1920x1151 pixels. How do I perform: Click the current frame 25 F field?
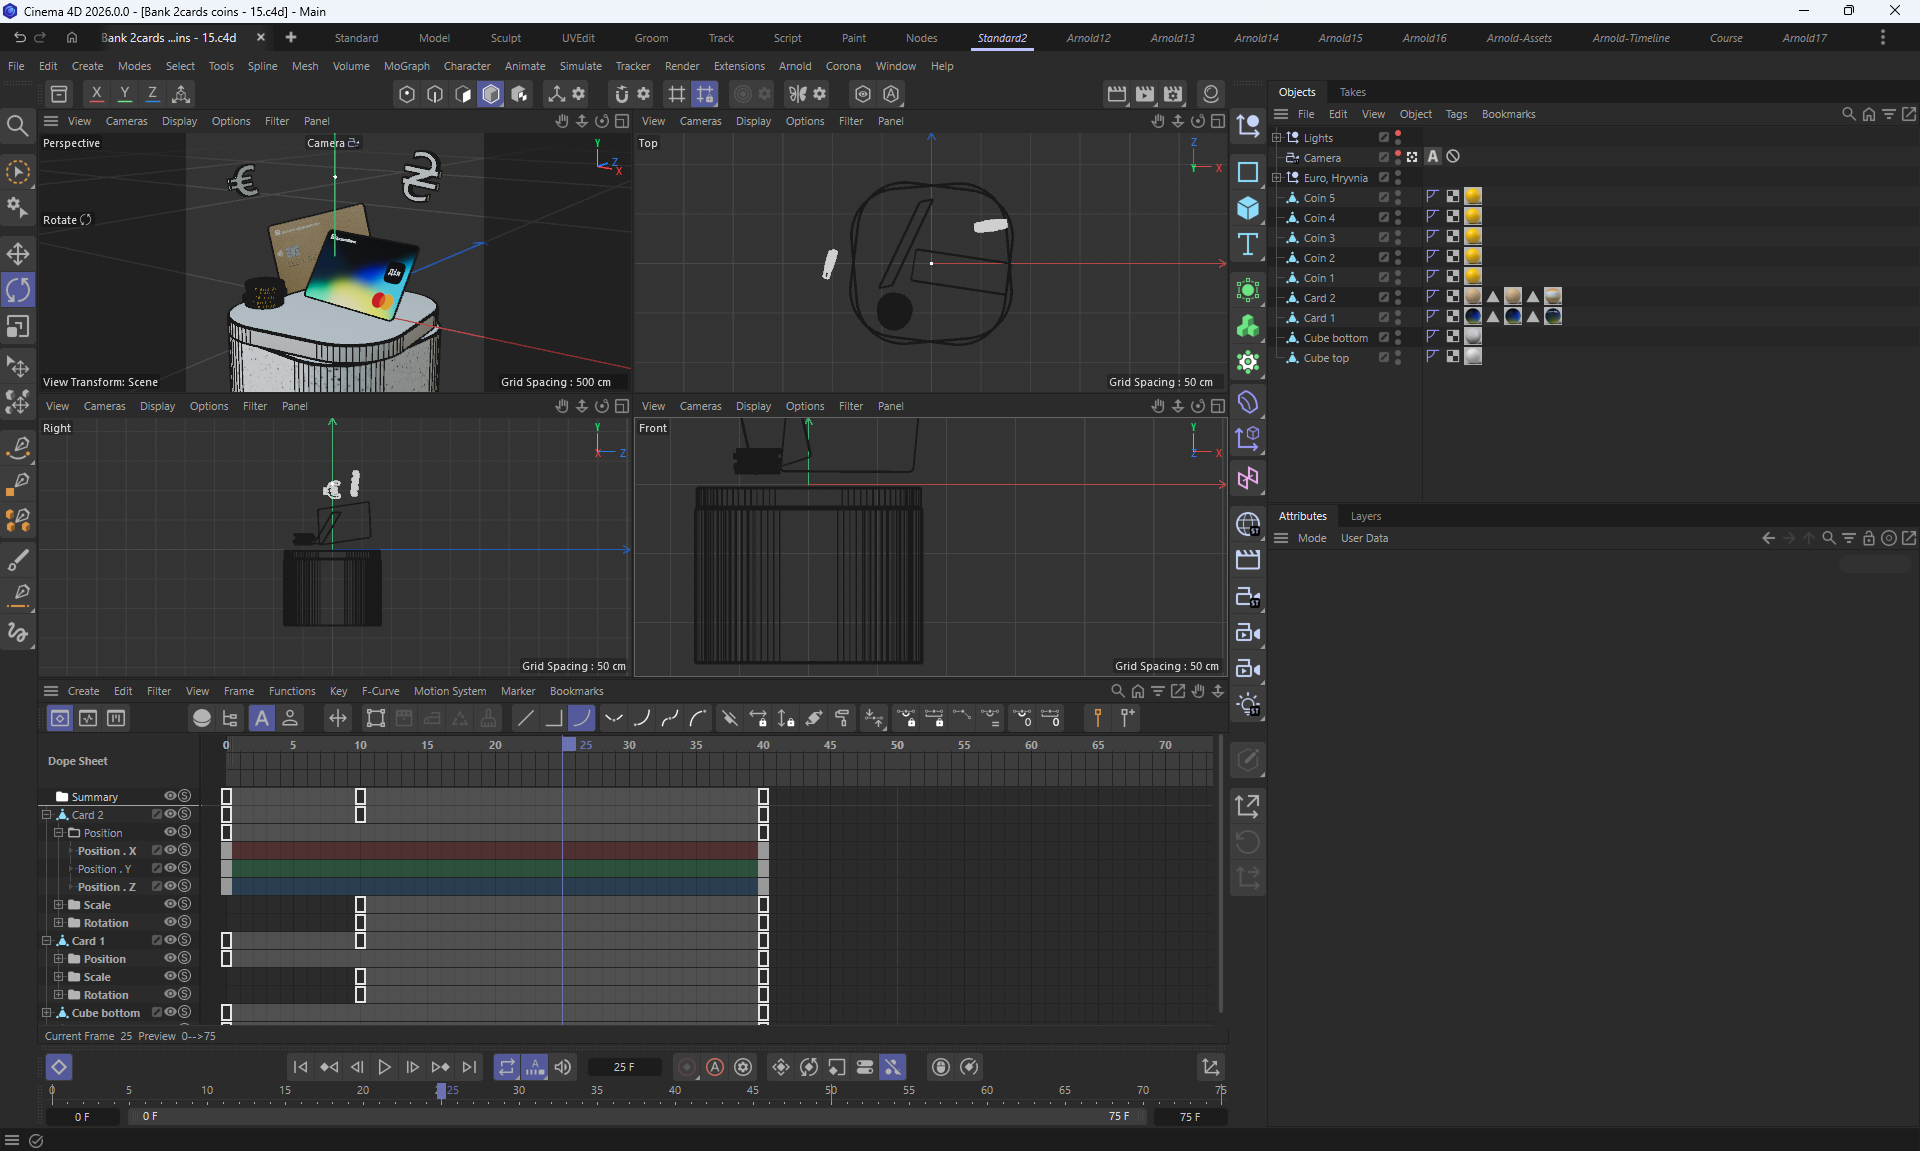(x=624, y=1067)
